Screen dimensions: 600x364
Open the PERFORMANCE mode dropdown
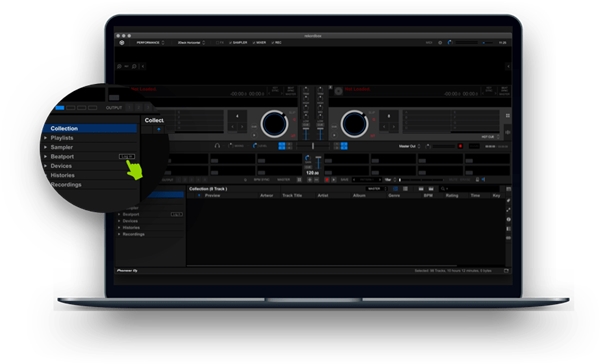(x=150, y=42)
